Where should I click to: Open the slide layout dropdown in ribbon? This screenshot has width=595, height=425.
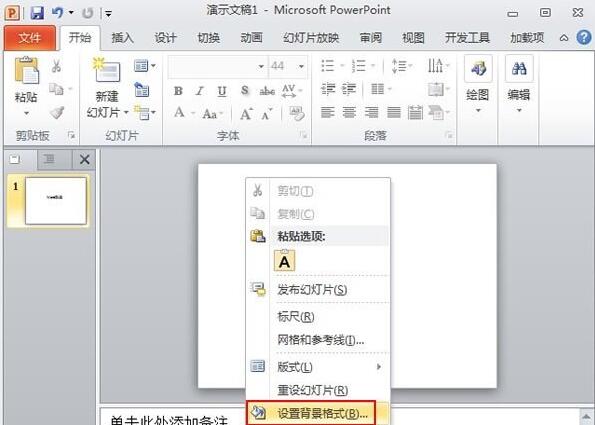coord(145,66)
